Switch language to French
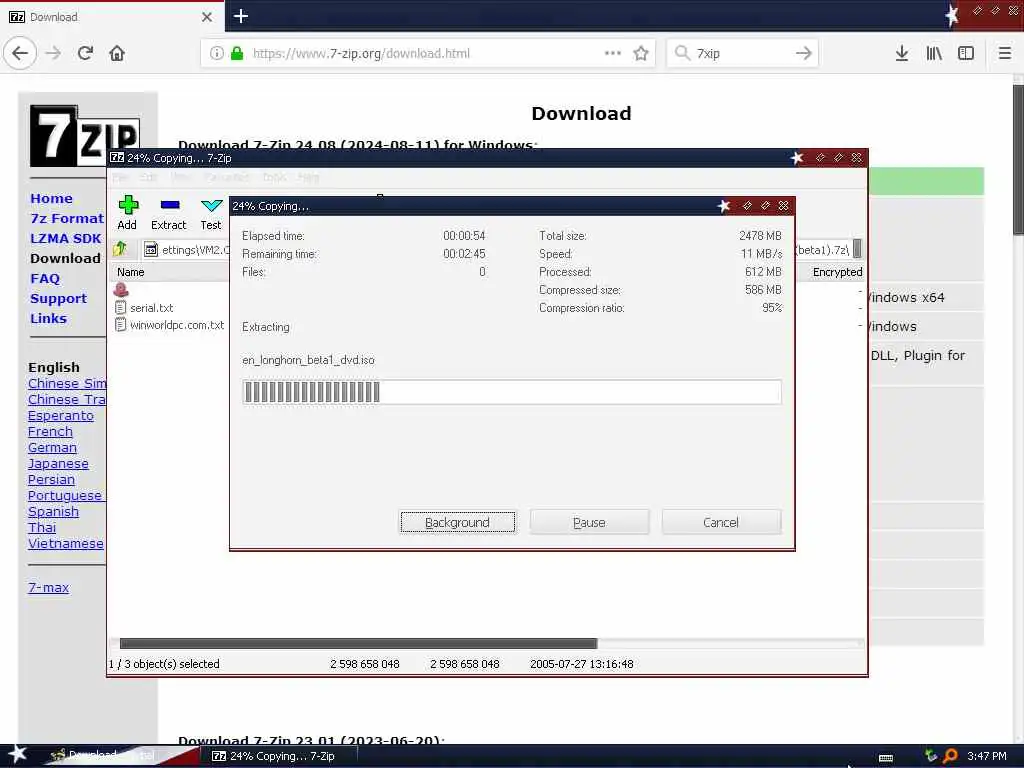The height and width of the screenshot is (768, 1024). point(50,432)
